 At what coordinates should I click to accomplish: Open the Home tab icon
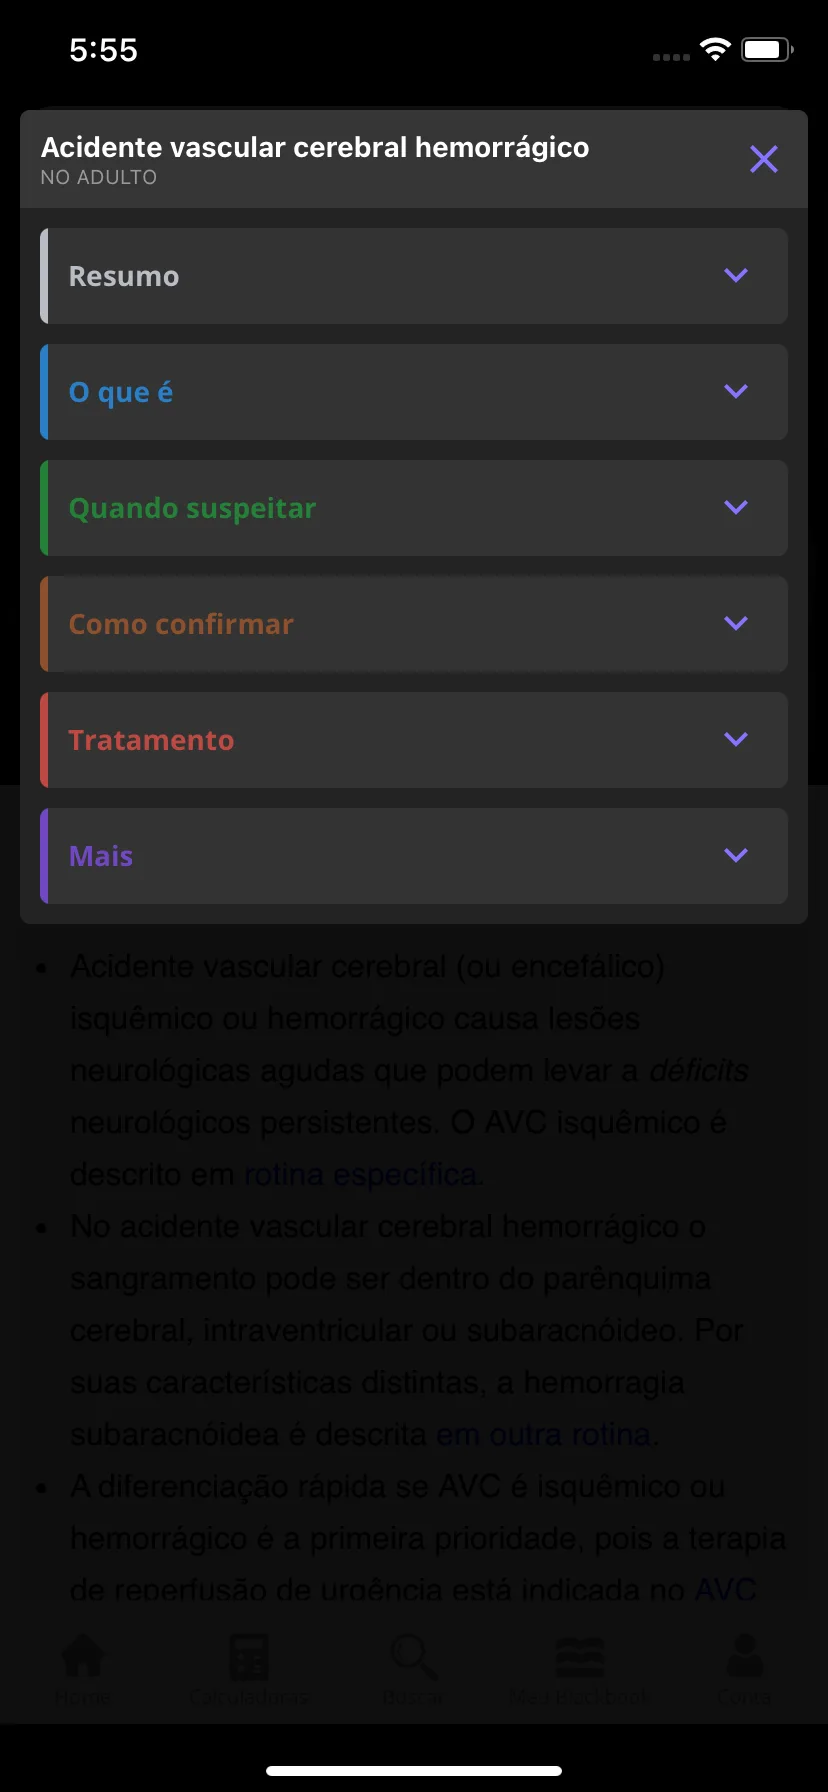click(83, 1656)
